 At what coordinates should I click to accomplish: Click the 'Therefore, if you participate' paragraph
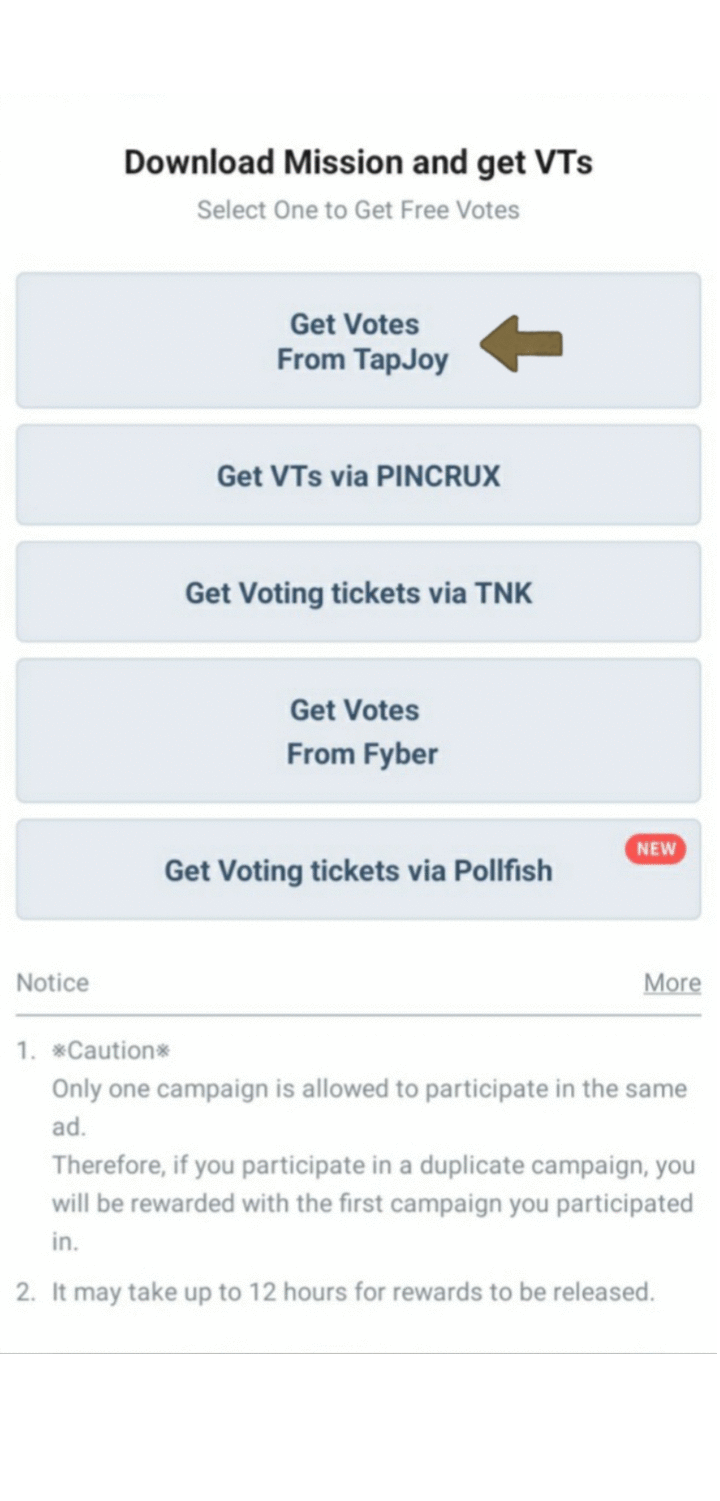pyautogui.click(x=372, y=1184)
